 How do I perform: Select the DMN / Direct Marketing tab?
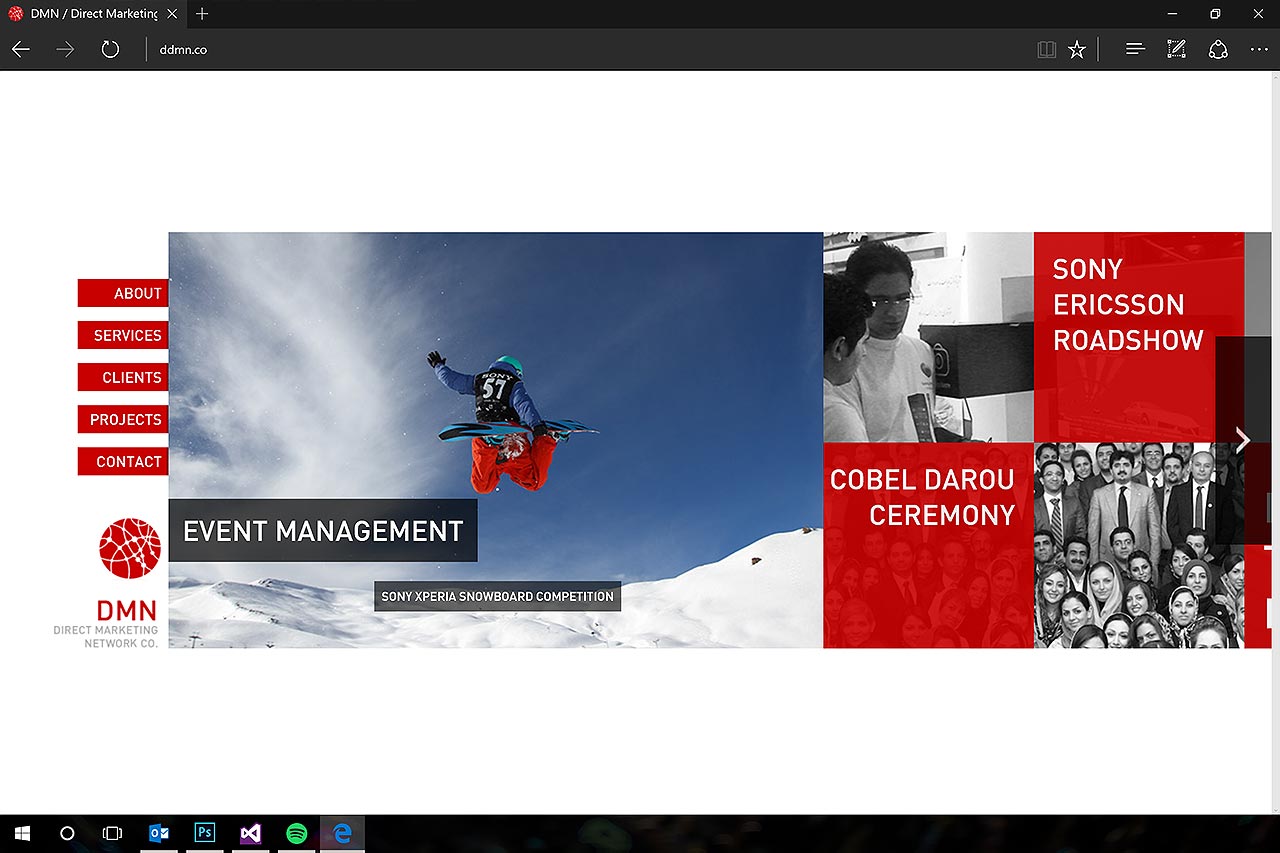coord(92,14)
